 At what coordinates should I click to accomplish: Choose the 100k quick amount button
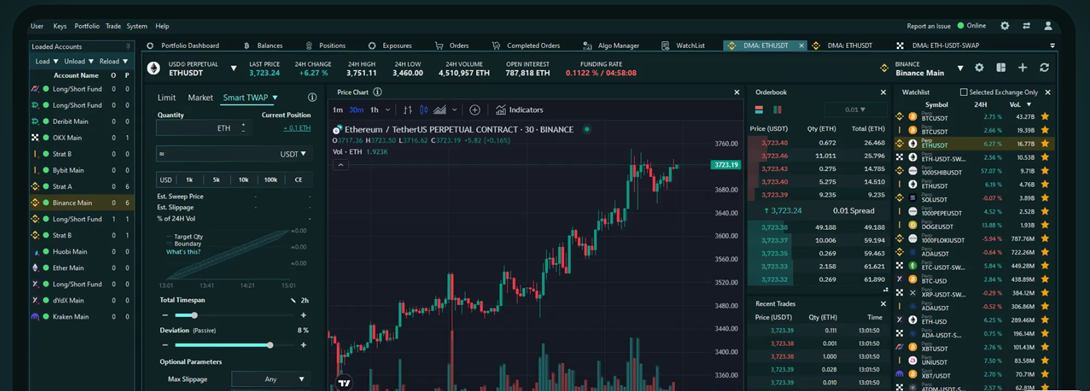[270, 180]
